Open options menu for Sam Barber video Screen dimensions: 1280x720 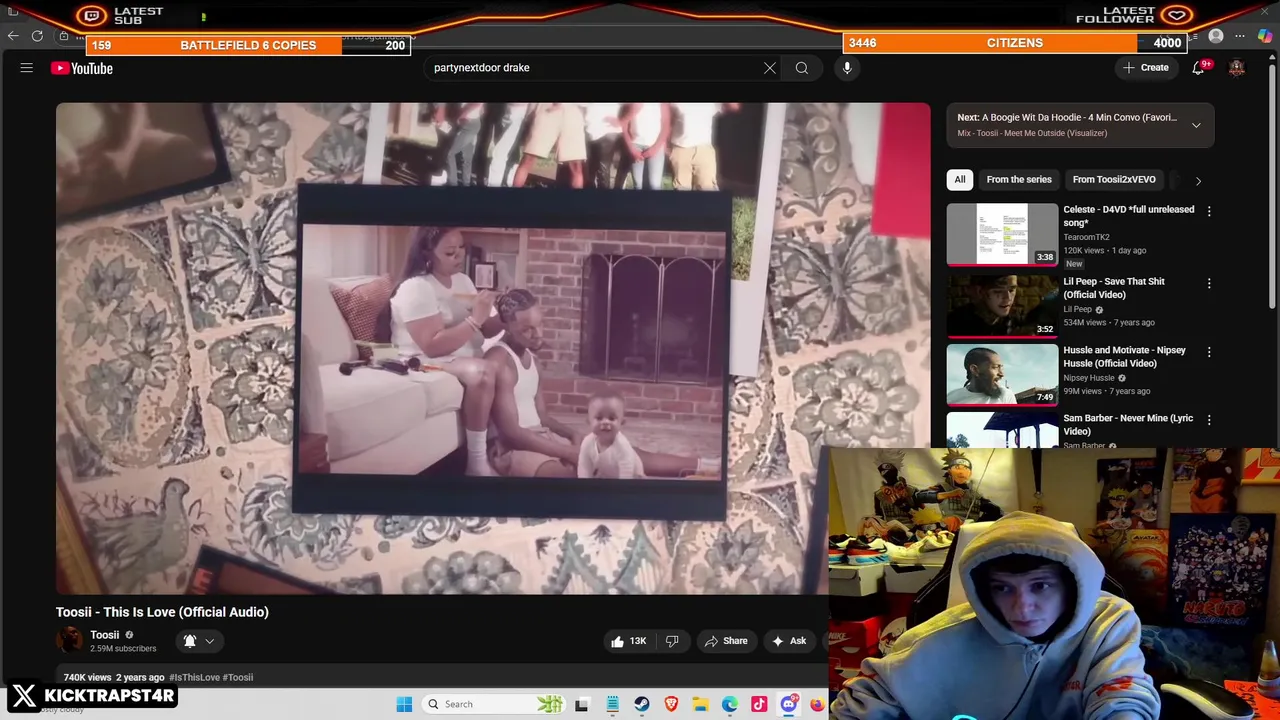[1209, 421]
